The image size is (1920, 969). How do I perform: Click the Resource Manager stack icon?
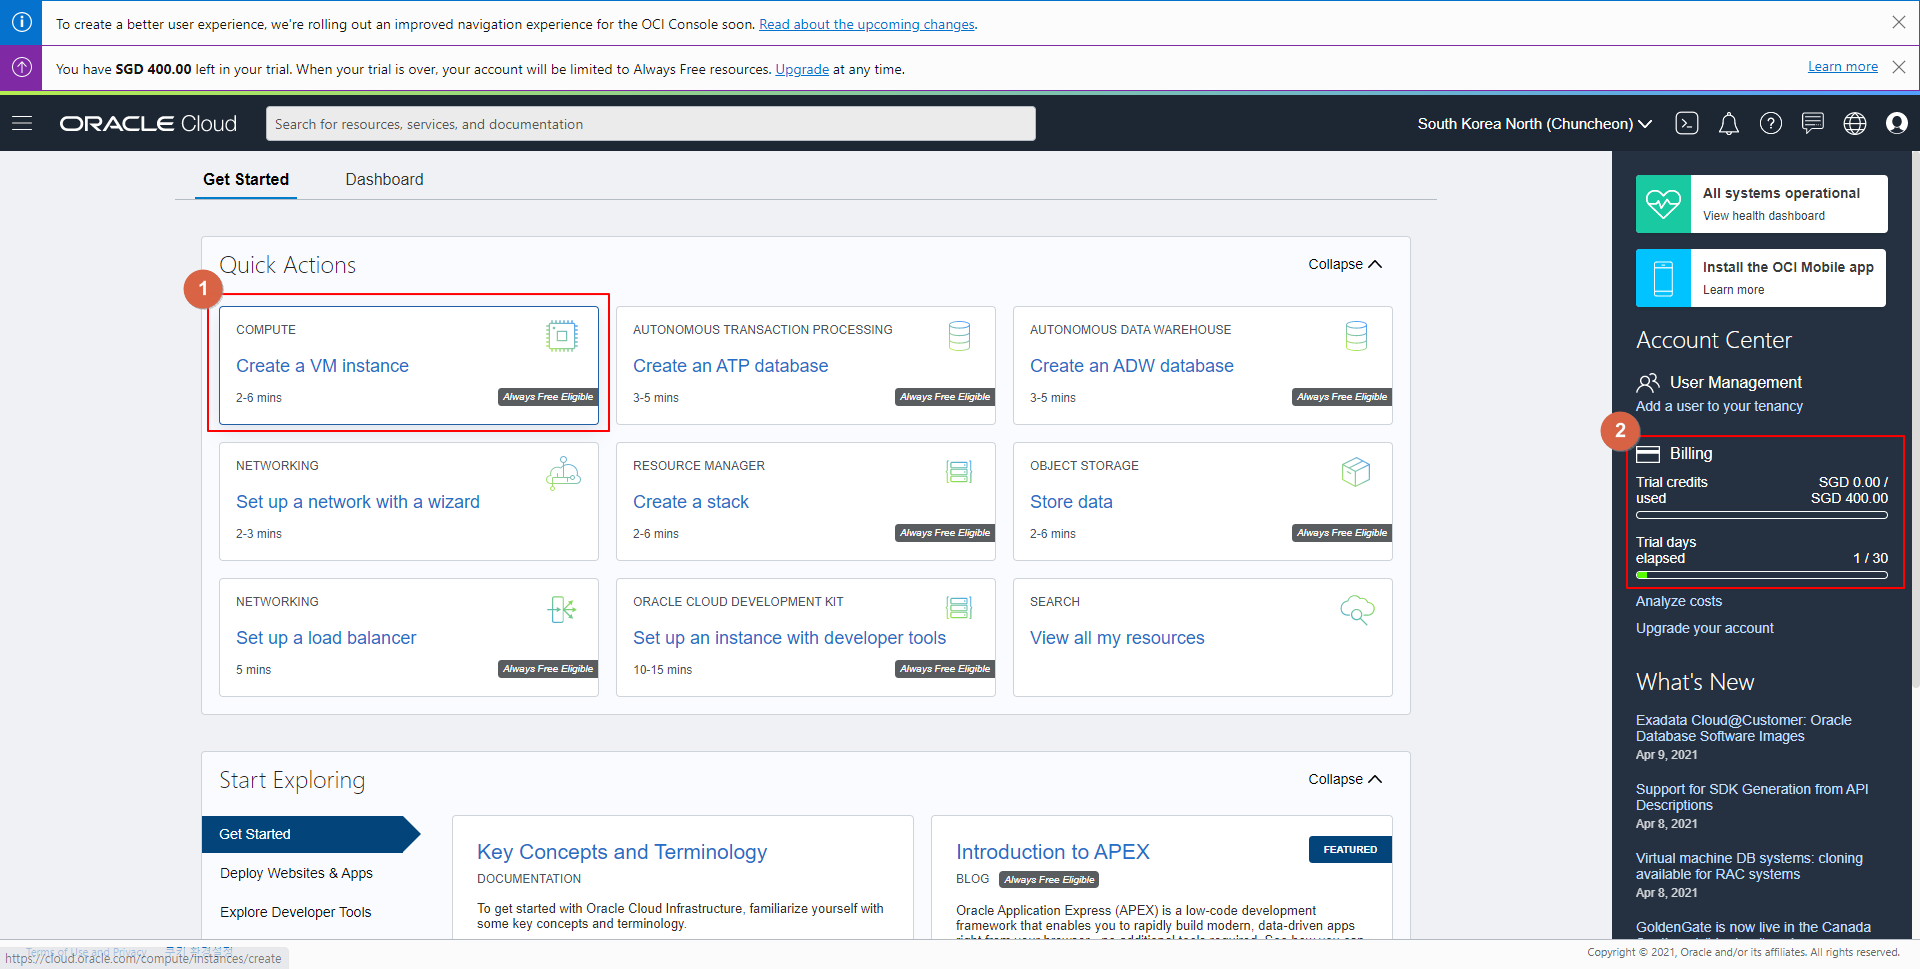(x=959, y=472)
